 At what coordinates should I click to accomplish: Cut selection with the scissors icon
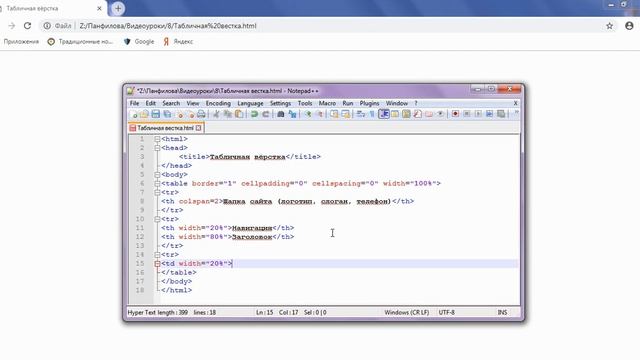(216, 114)
